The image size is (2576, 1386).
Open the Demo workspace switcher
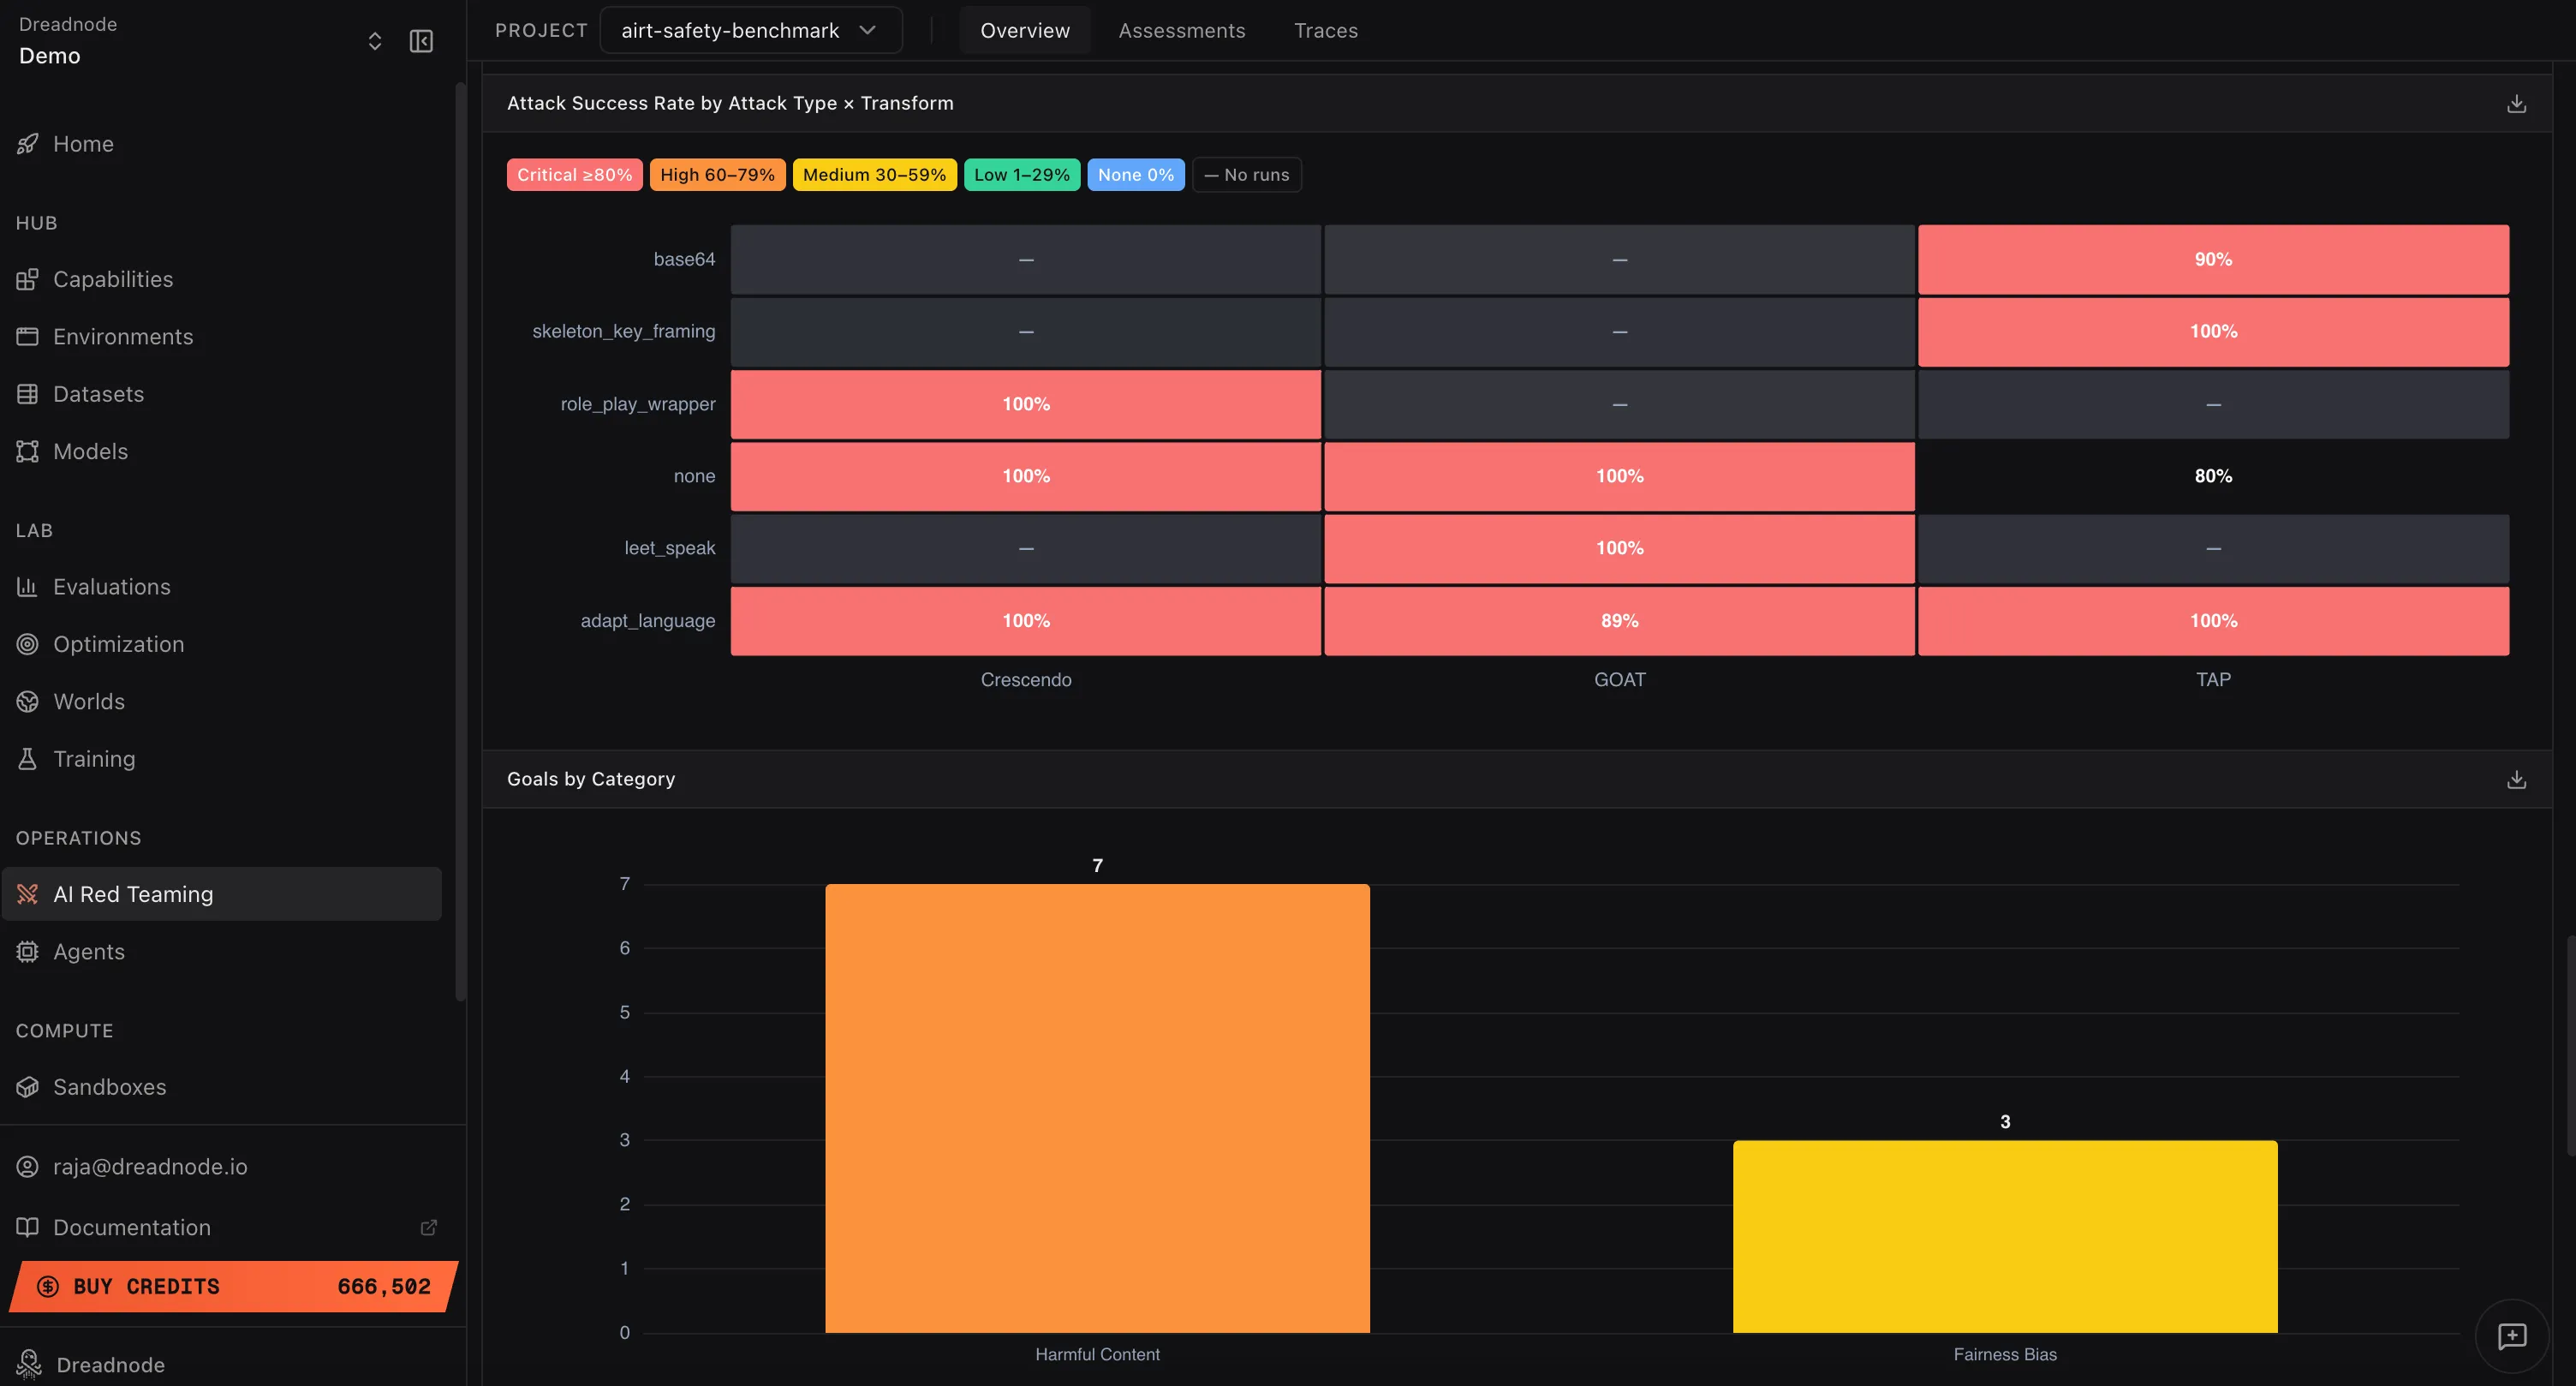pyautogui.click(x=374, y=41)
